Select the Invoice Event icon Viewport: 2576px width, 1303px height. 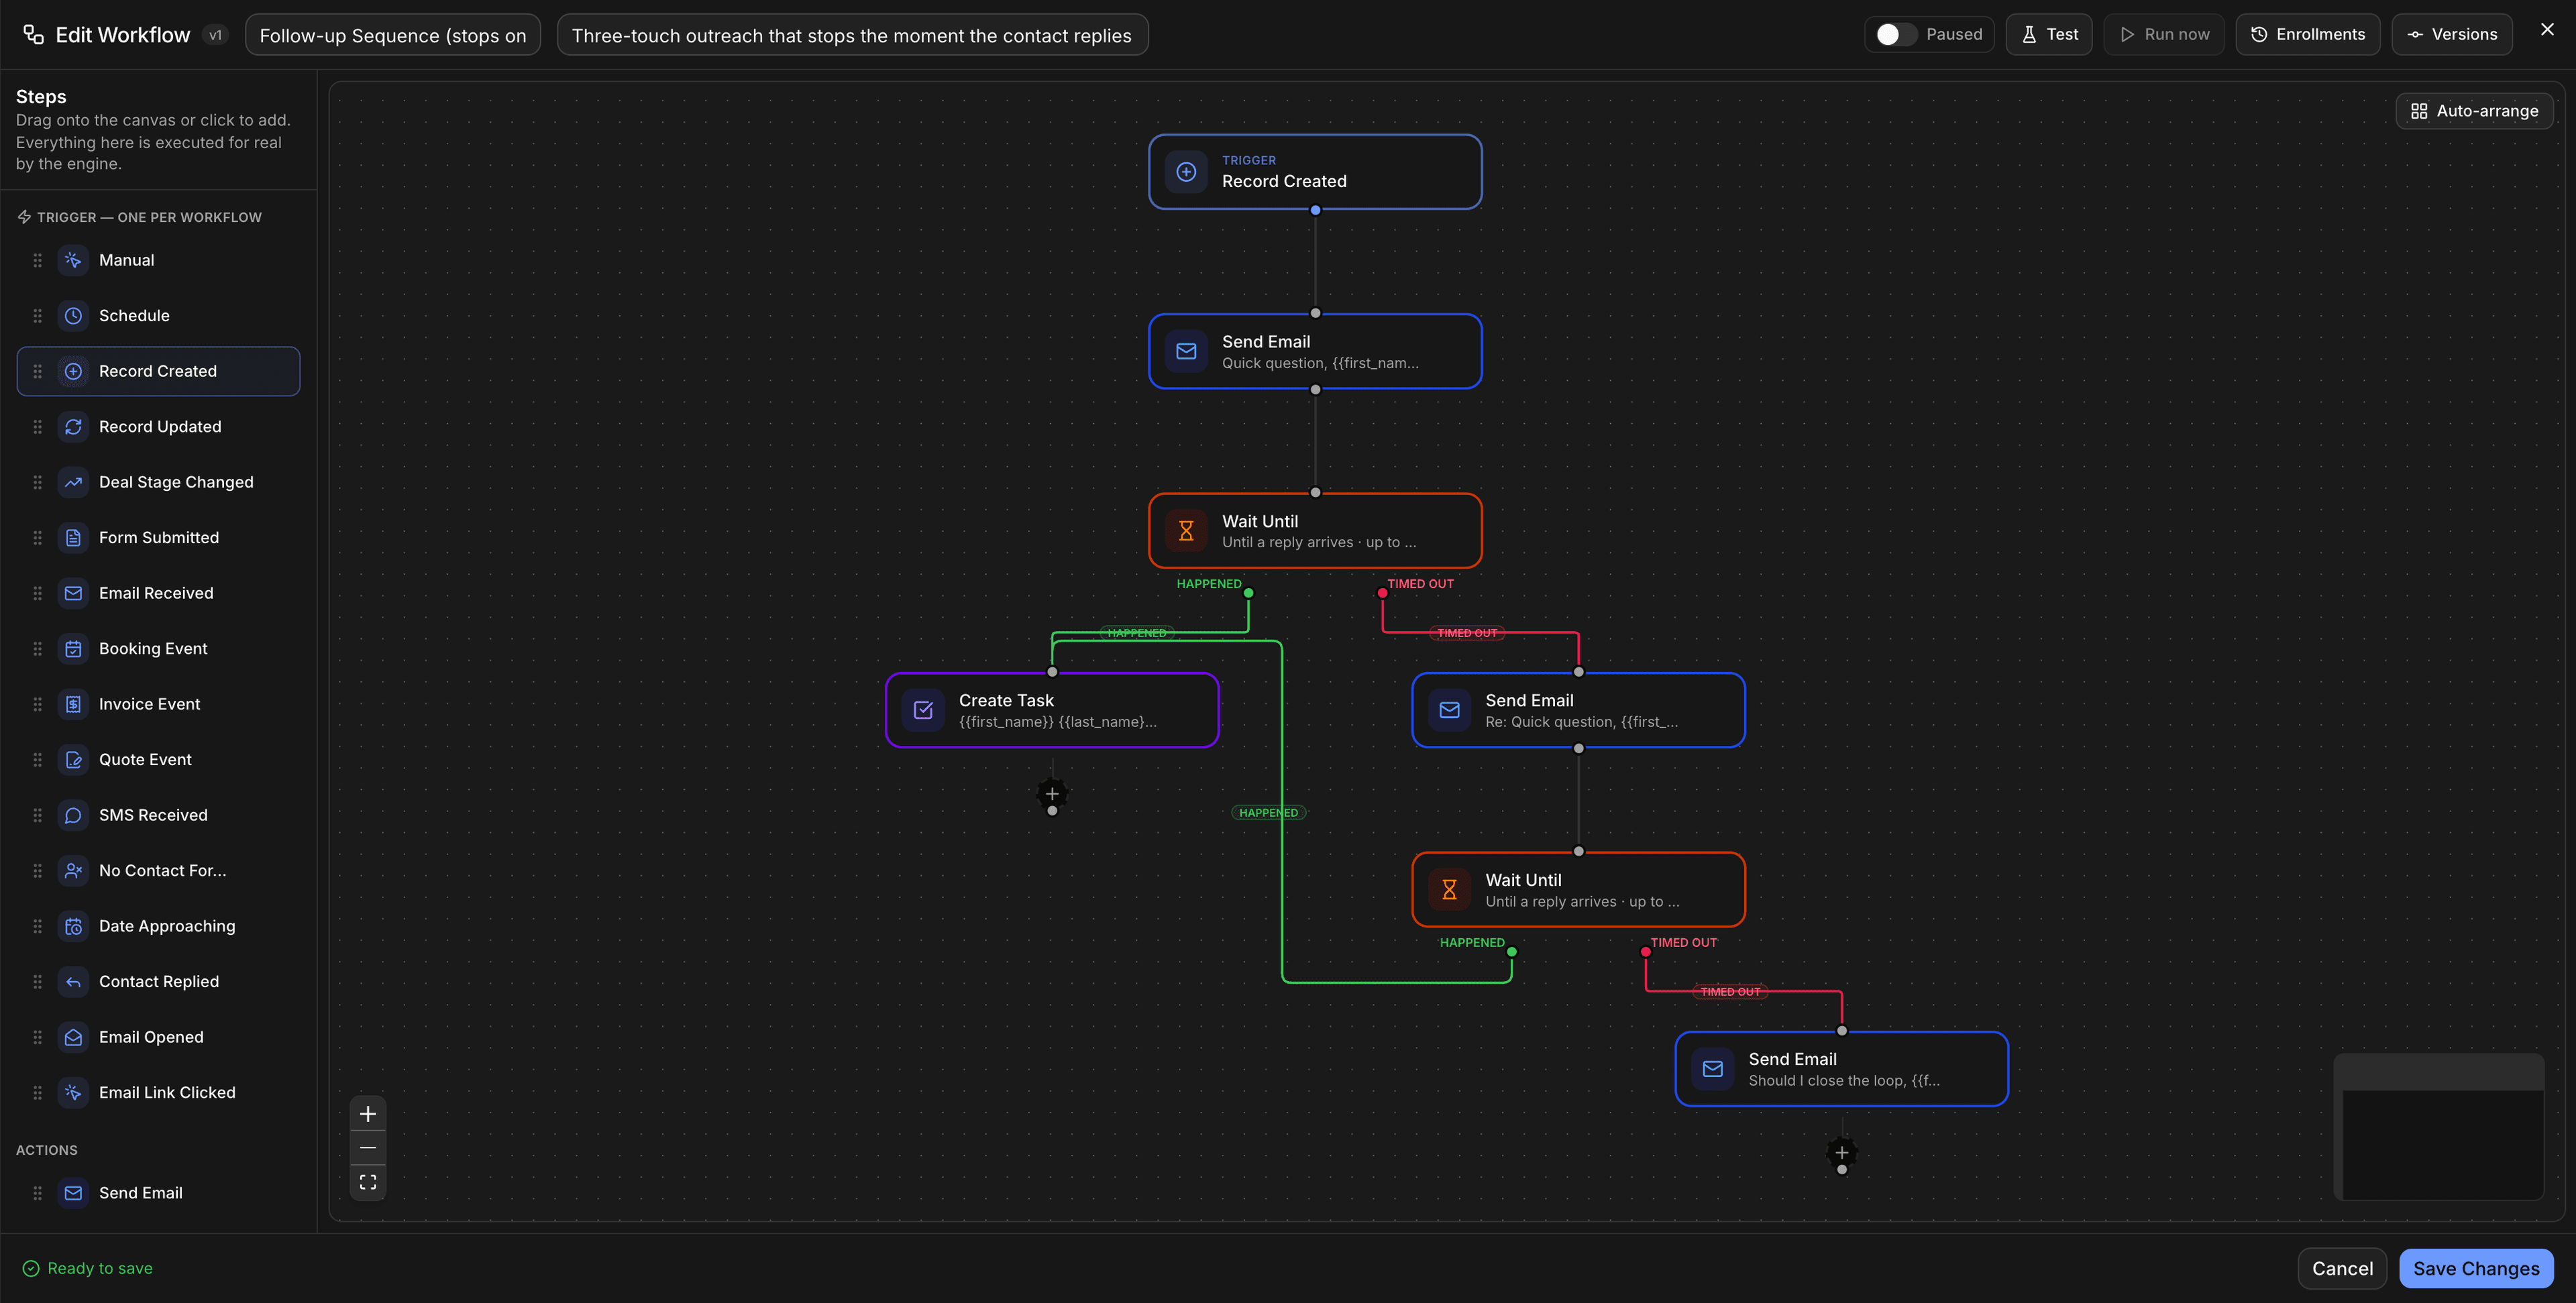click(73, 704)
